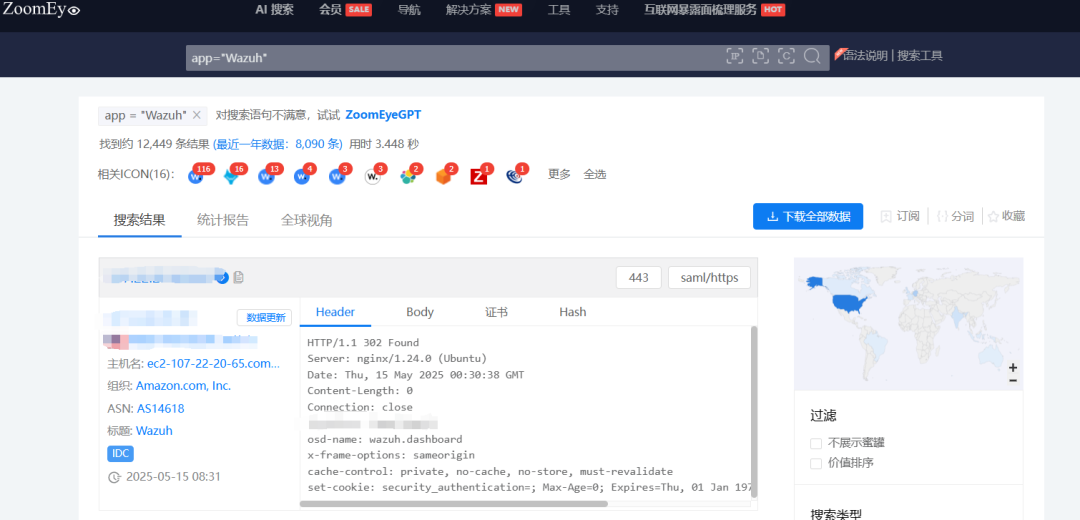Select the Hash tab
Image resolution: width=1080 pixels, height=520 pixels.
(572, 312)
